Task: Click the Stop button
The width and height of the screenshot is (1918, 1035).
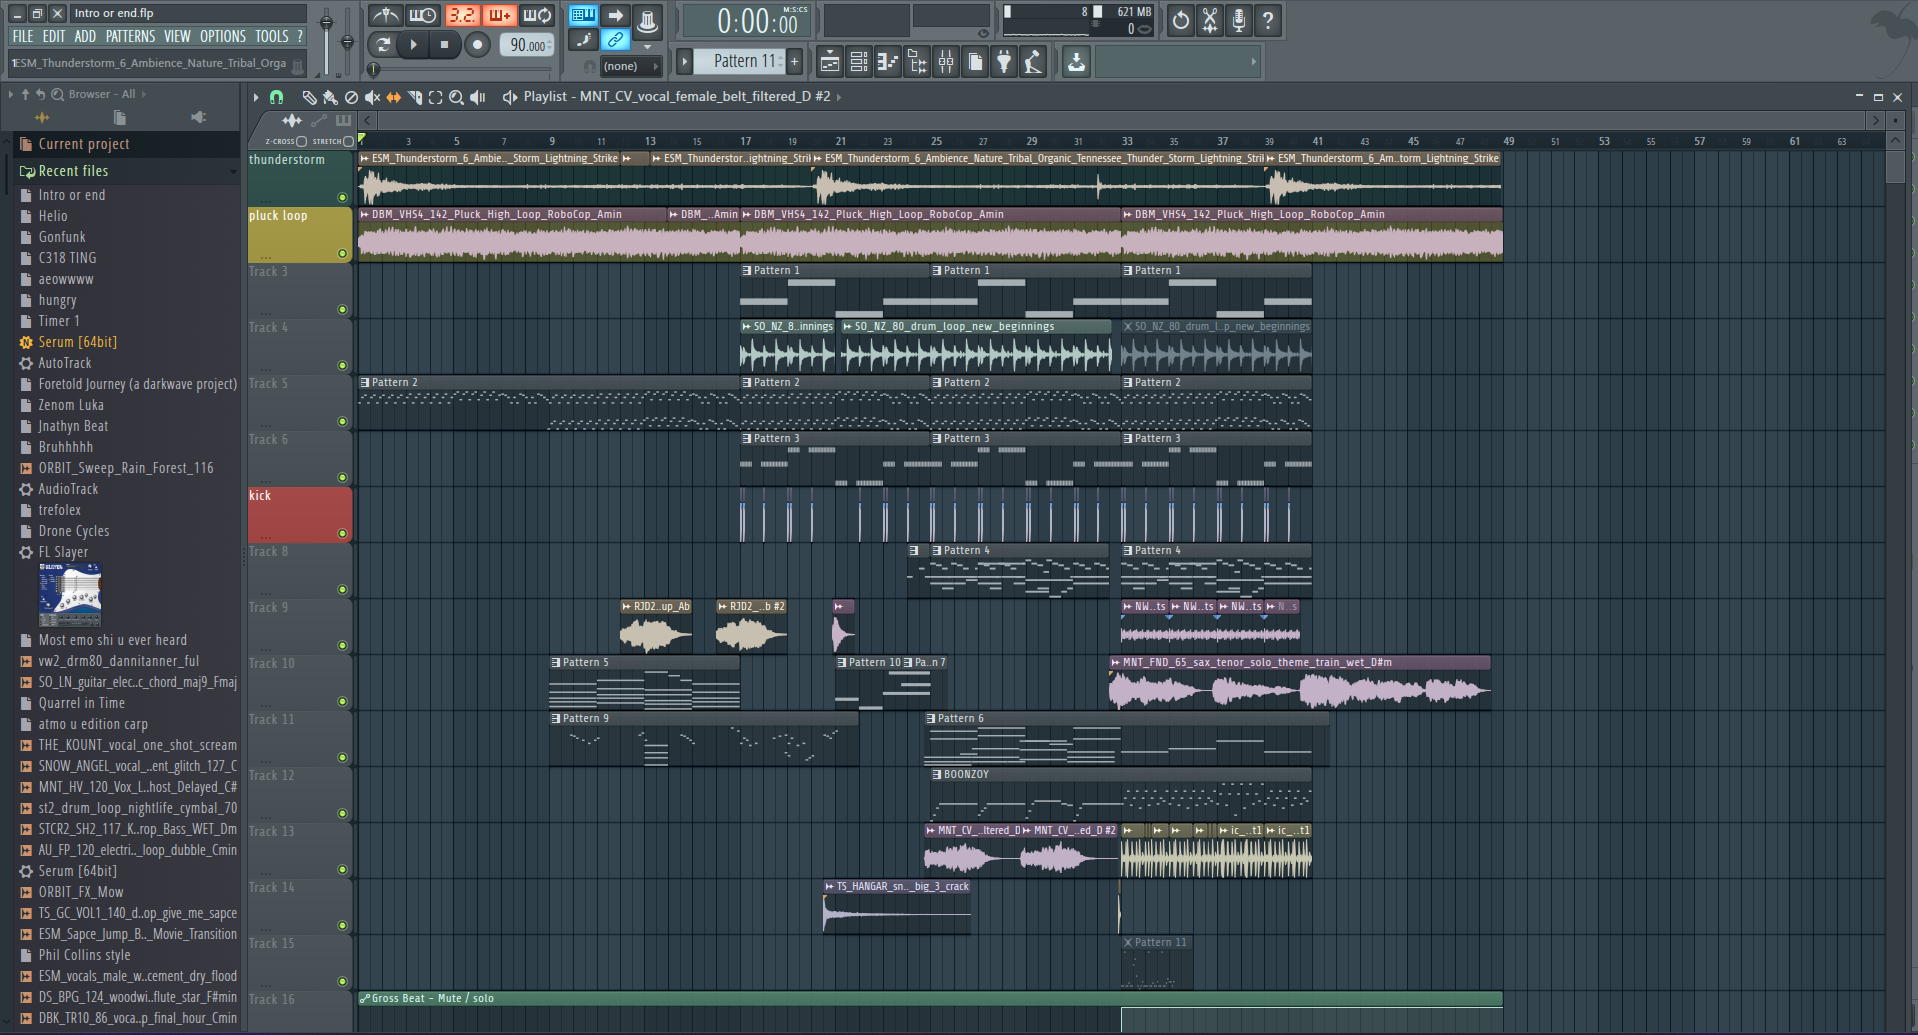Action: click(444, 44)
